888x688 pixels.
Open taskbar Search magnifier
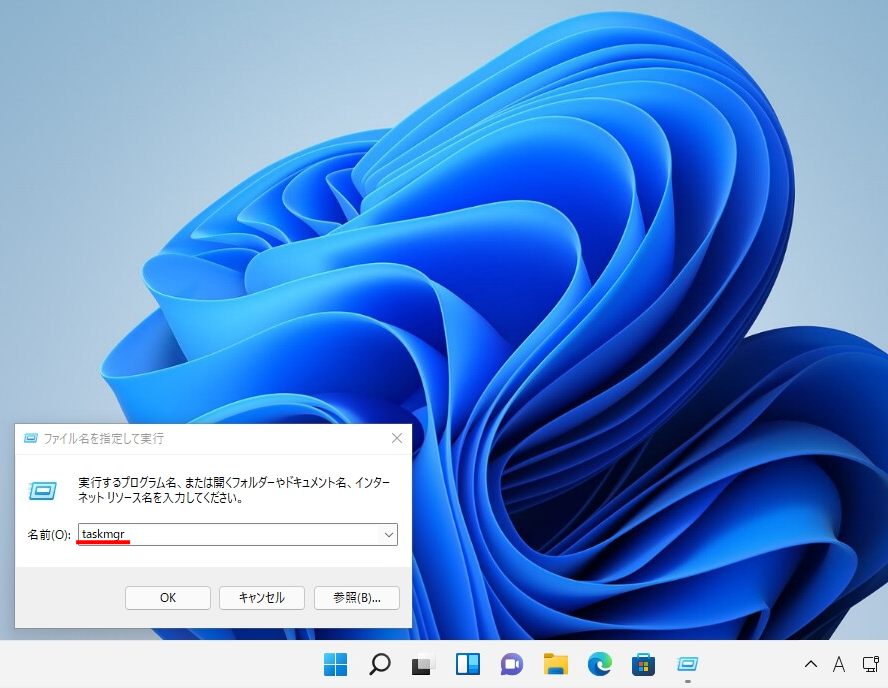pyautogui.click(x=379, y=664)
